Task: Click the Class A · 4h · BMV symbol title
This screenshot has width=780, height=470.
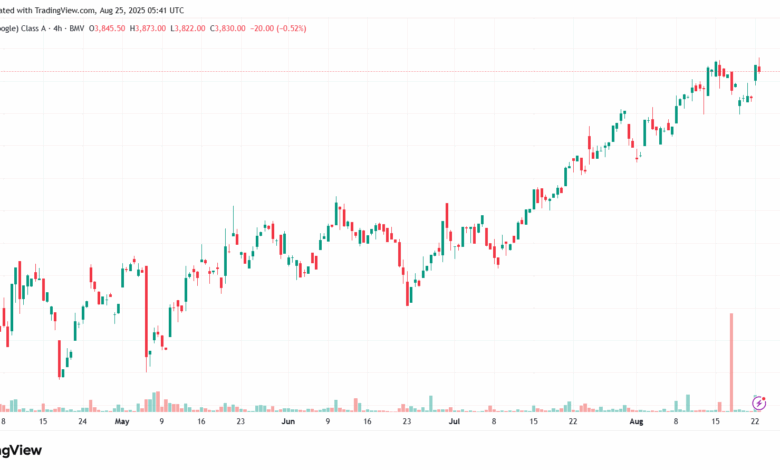Action: click(x=42, y=28)
